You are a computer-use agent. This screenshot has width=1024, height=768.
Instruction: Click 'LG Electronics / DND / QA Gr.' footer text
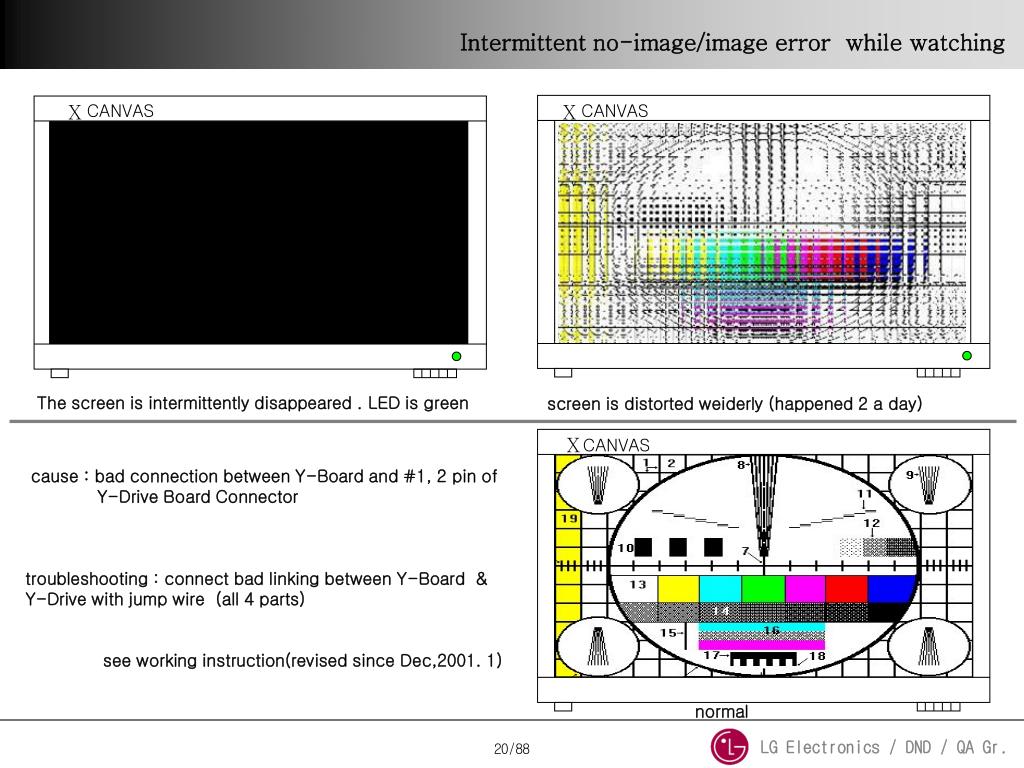(x=882, y=747)
